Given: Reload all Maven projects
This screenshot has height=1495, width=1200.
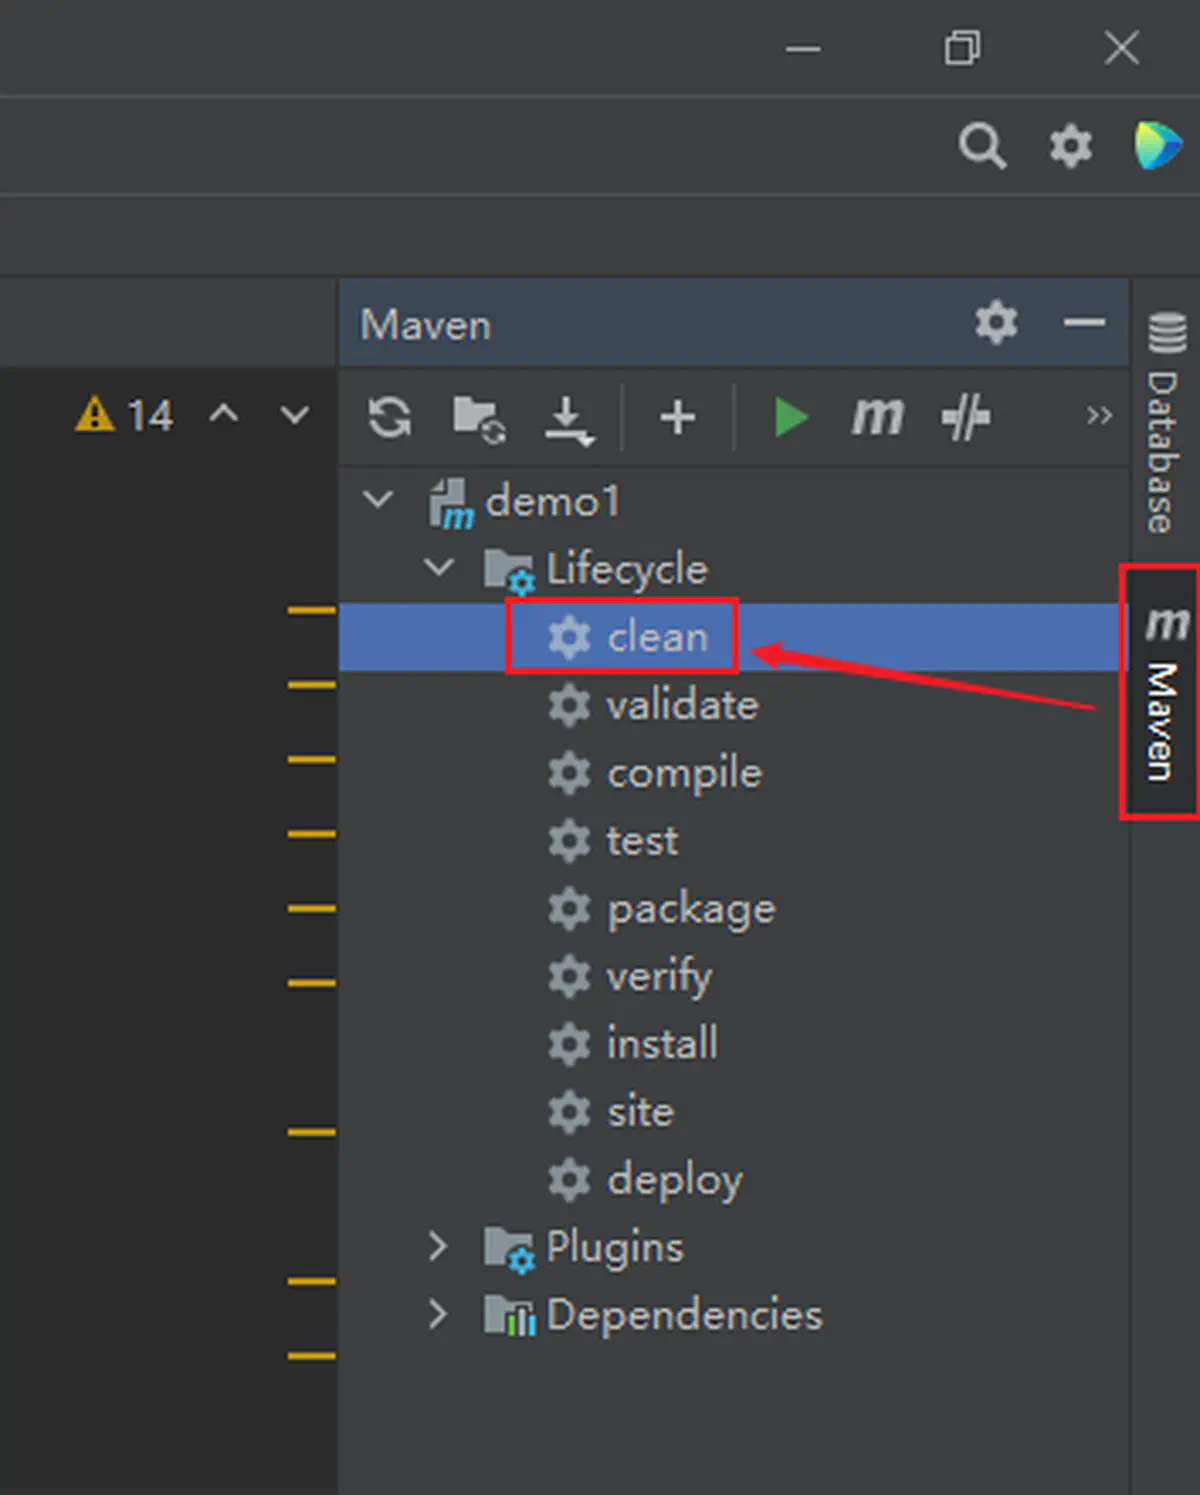Looking at the screenshot, I should pos(389,417).
